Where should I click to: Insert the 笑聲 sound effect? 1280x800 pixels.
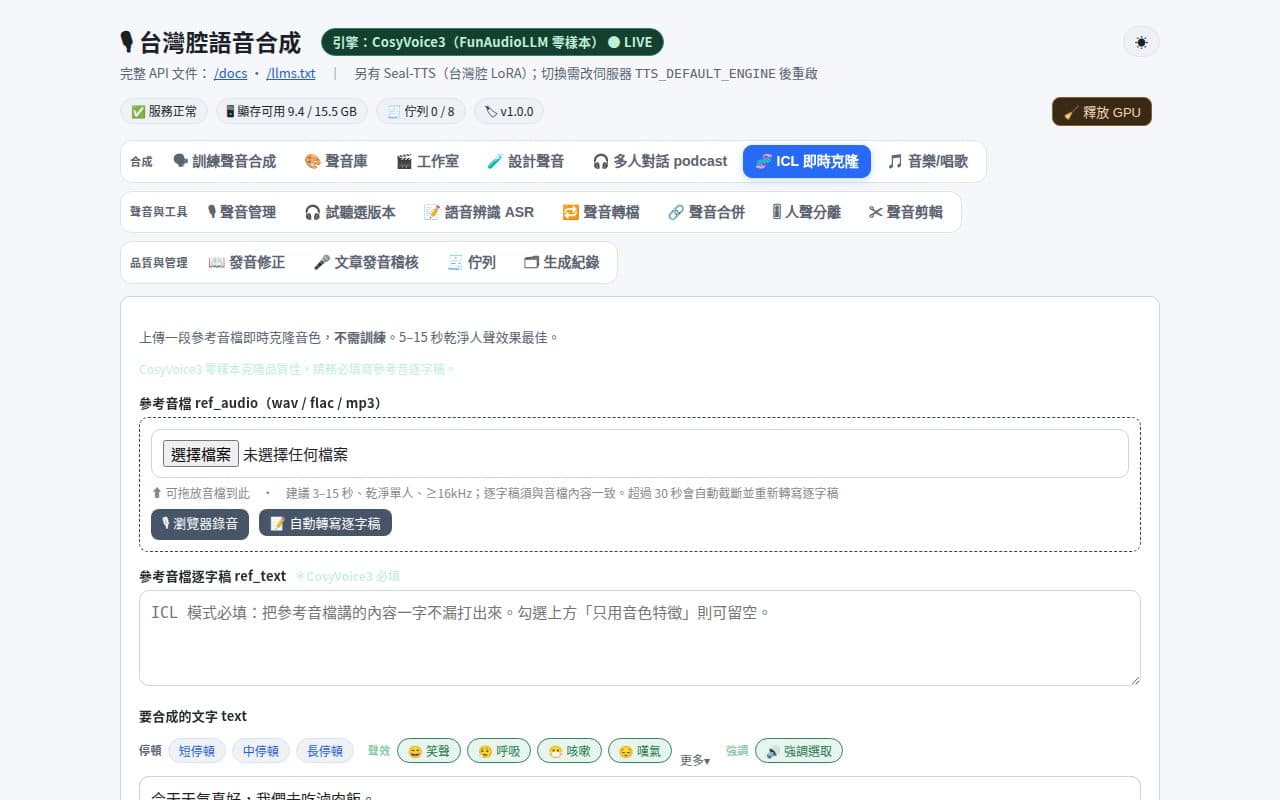[429, 751]
